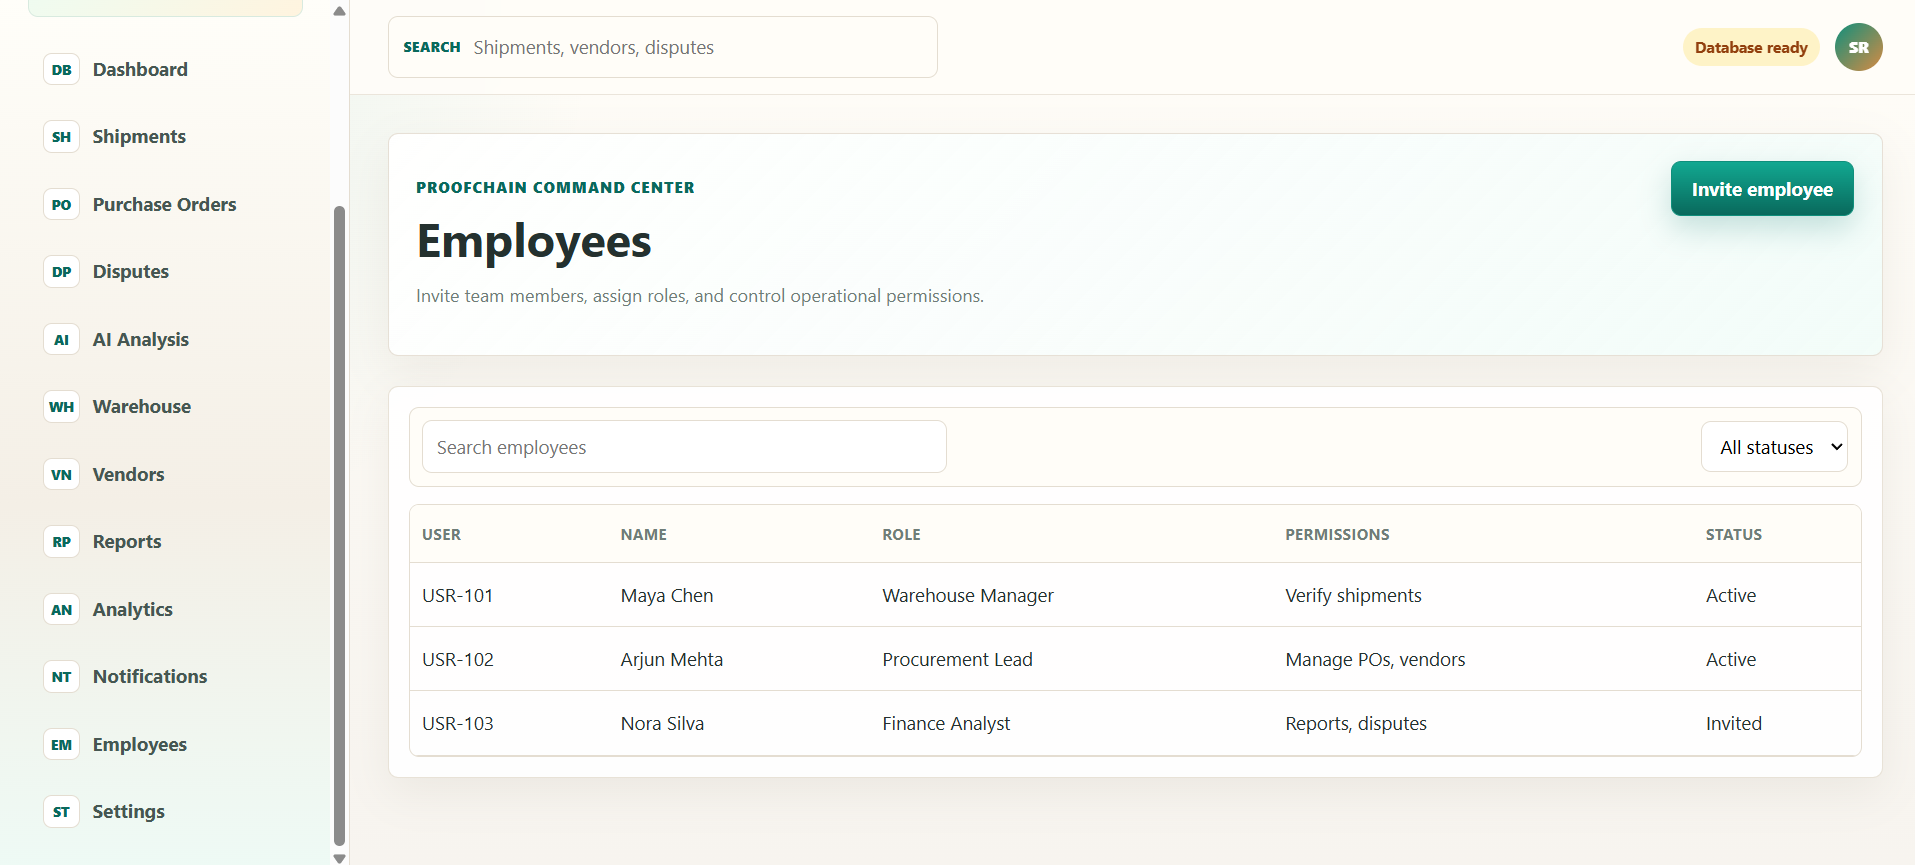The height and width of the screenshot is (865, 1915).
Task: Open the SR user avatar
Action: click(x=1858, y=47)
